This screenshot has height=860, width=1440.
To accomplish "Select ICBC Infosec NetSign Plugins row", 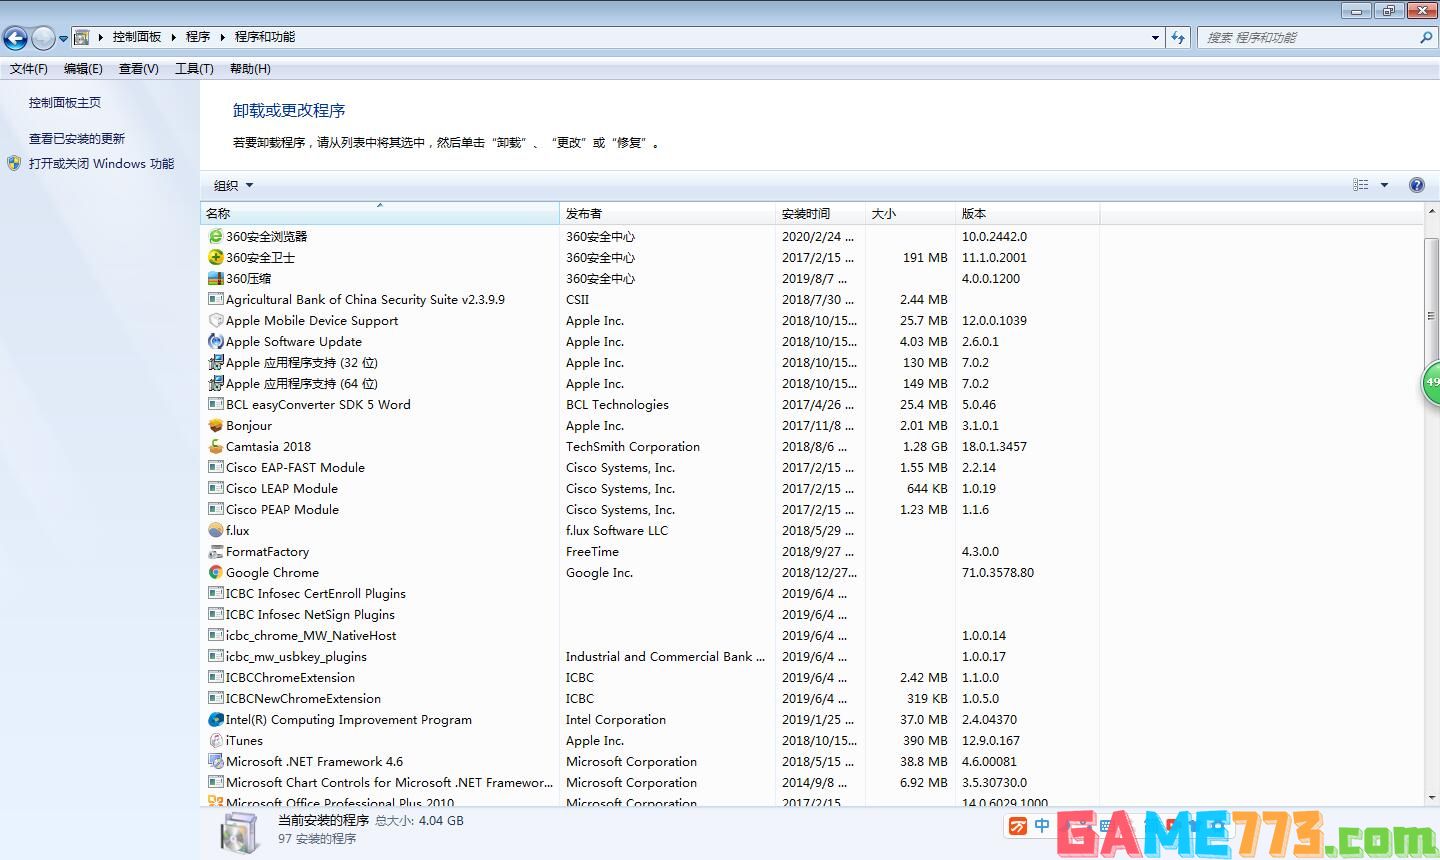I will (x=650, y=614).
